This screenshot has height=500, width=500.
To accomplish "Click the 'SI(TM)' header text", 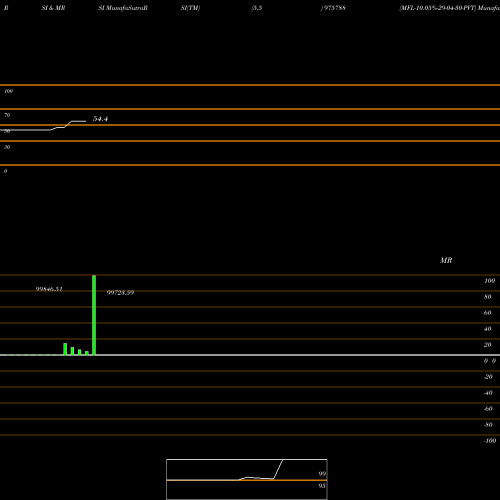I will [x=190, y=8].
